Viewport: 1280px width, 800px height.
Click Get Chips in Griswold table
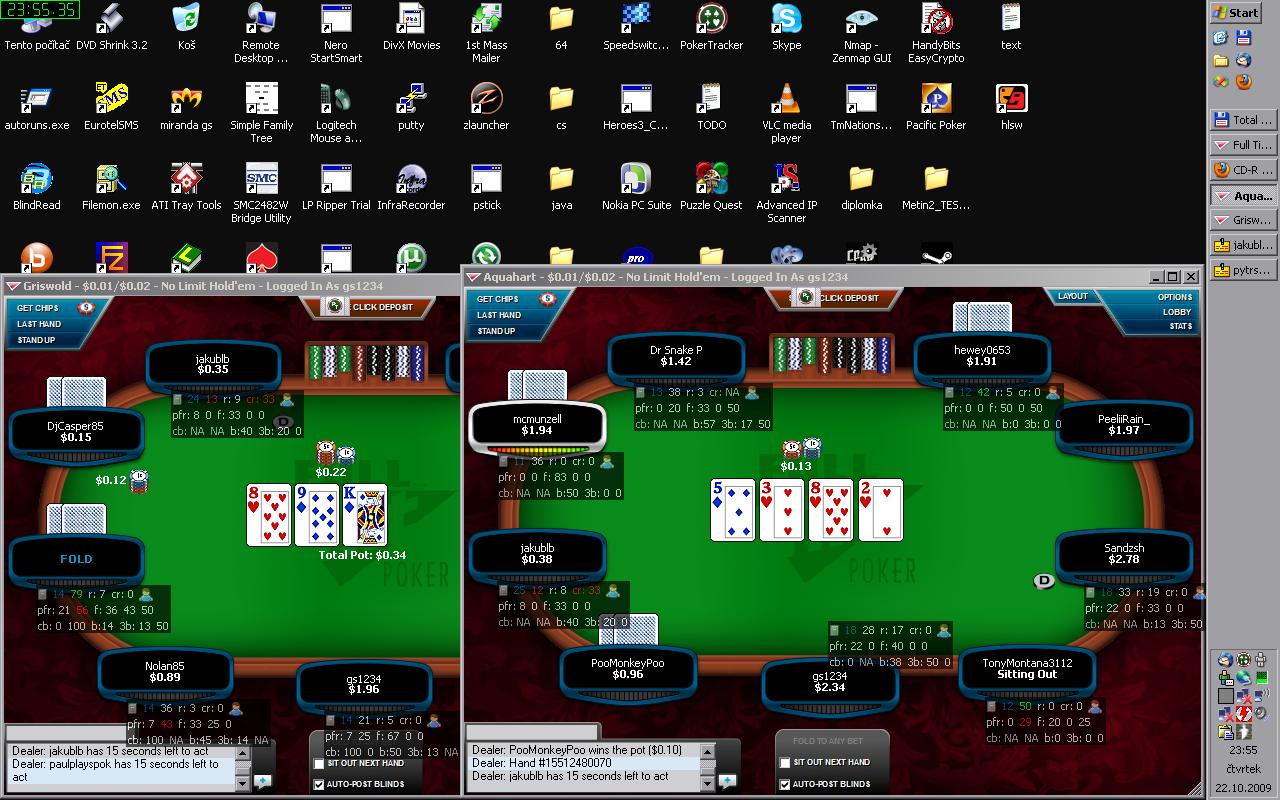38,308
